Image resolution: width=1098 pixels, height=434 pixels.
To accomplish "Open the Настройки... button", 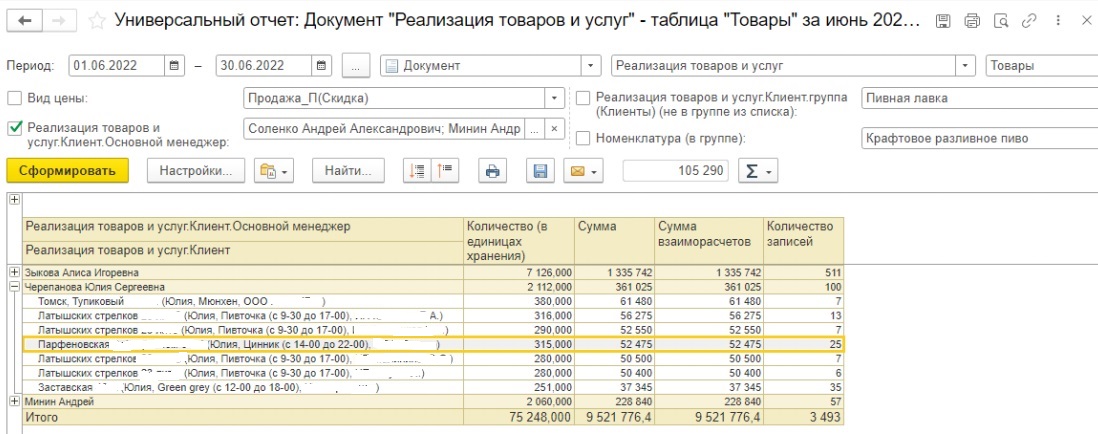I will pyautogui.click(x=196, y=171).
